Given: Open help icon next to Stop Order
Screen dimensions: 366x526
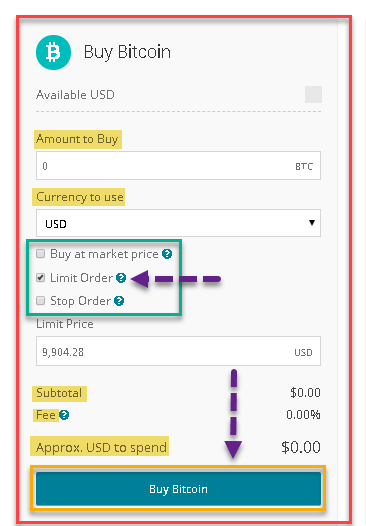Looking at the screenshot, I should 119,301.
